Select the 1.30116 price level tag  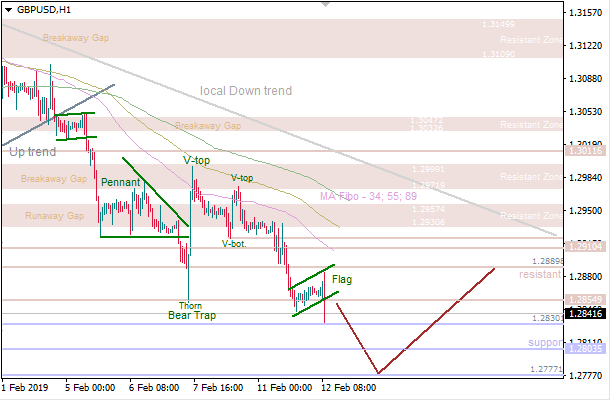pos(586,152)
